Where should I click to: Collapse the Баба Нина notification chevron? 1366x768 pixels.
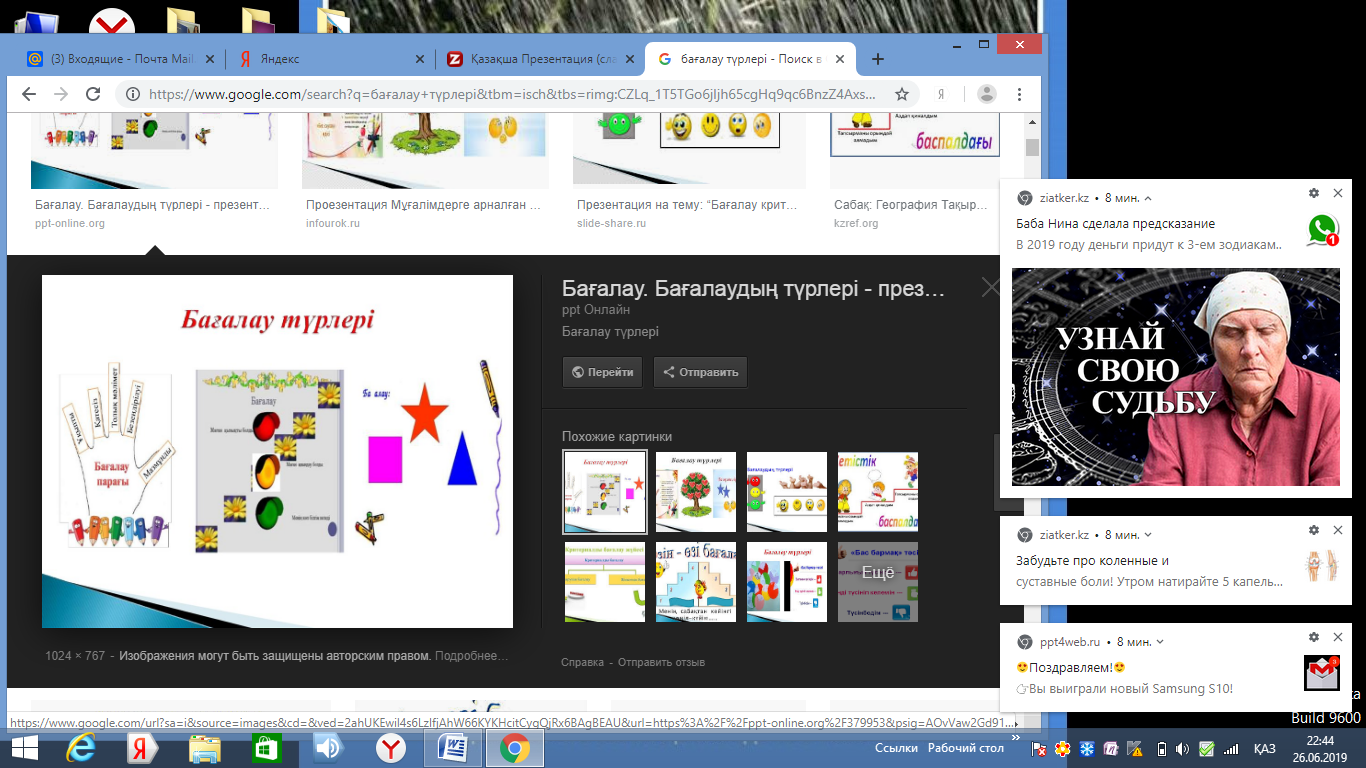(x=1148, y=198)
